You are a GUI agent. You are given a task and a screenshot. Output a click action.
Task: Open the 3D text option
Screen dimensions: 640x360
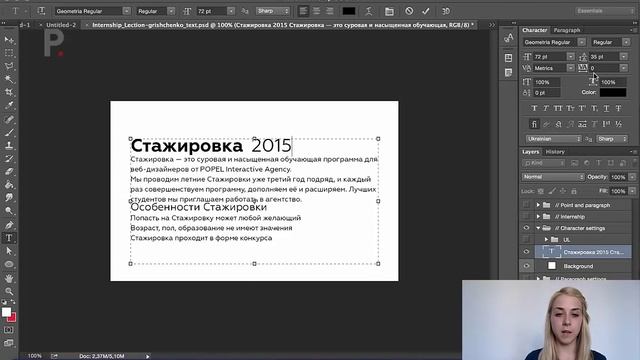(x=446, y=11)
